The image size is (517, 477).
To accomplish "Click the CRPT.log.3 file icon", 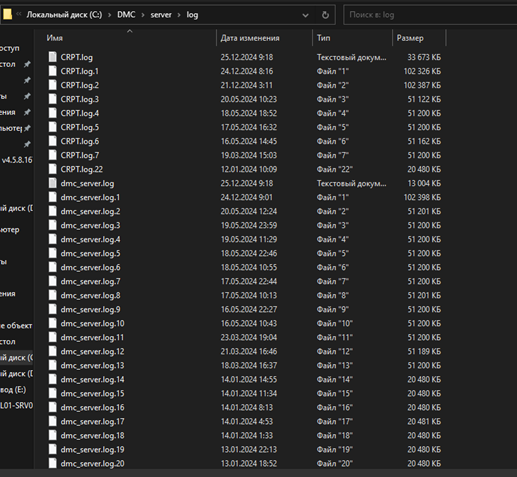I will [52, 99].
